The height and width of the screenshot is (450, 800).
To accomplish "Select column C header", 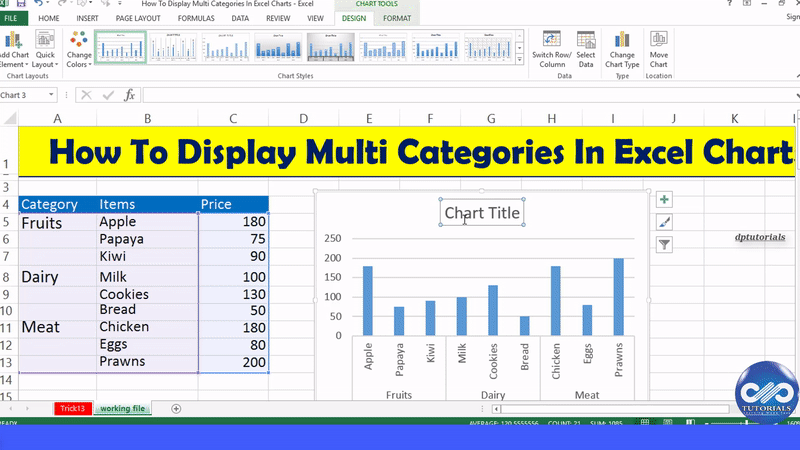I will [233, 119].
